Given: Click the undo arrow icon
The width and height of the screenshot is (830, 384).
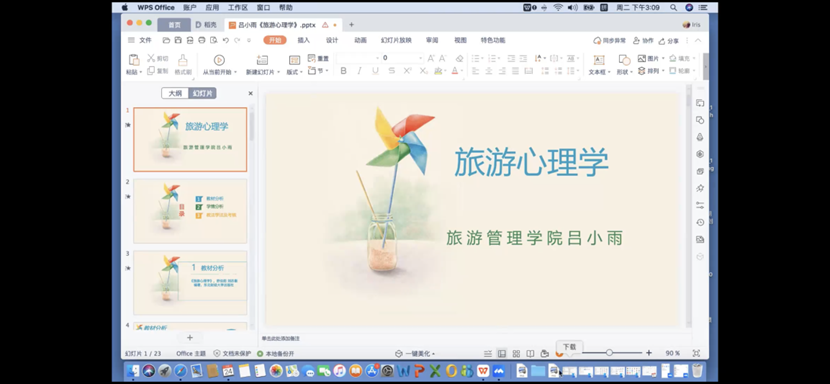Looking at the screenshot, I should 225,40.
